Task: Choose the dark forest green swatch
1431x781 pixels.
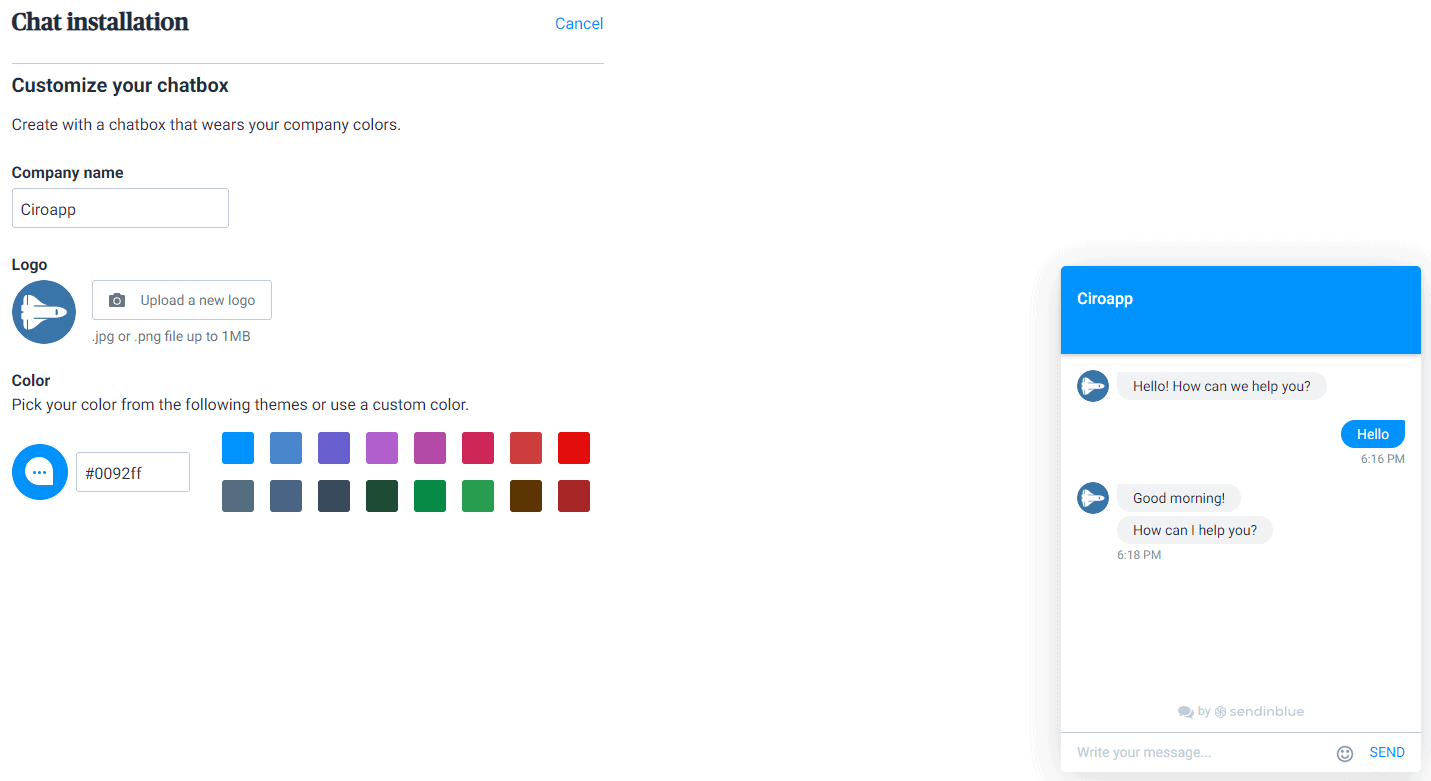Action: [382, 496]
